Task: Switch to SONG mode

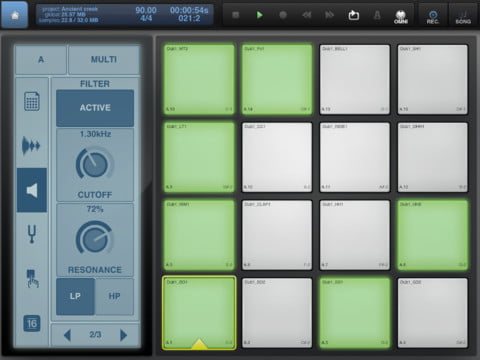Action: [463, 17]
